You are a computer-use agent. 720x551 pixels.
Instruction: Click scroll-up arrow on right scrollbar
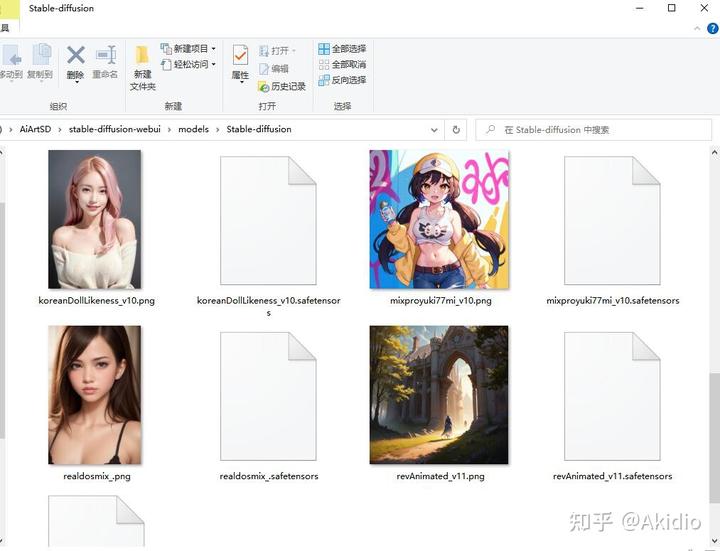tap(714, 153)
